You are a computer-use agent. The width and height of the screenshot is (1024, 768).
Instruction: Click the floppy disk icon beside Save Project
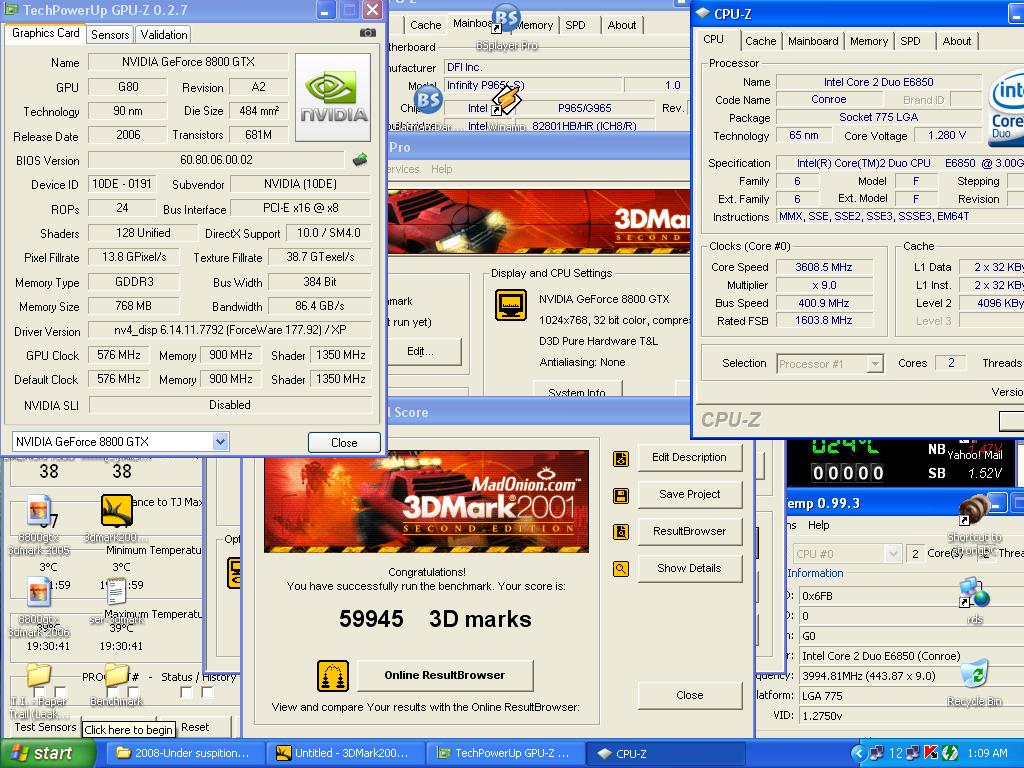click(621, 496)
